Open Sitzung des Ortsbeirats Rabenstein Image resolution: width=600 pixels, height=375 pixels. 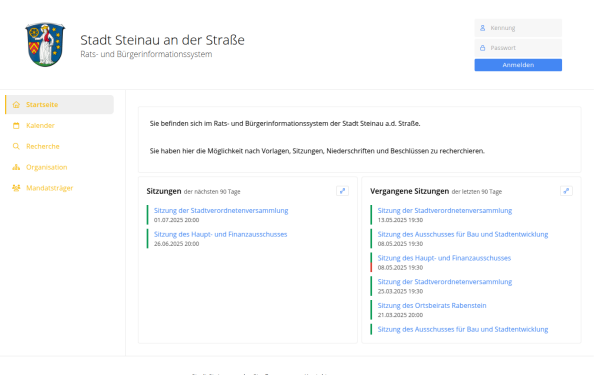[432, 305]
